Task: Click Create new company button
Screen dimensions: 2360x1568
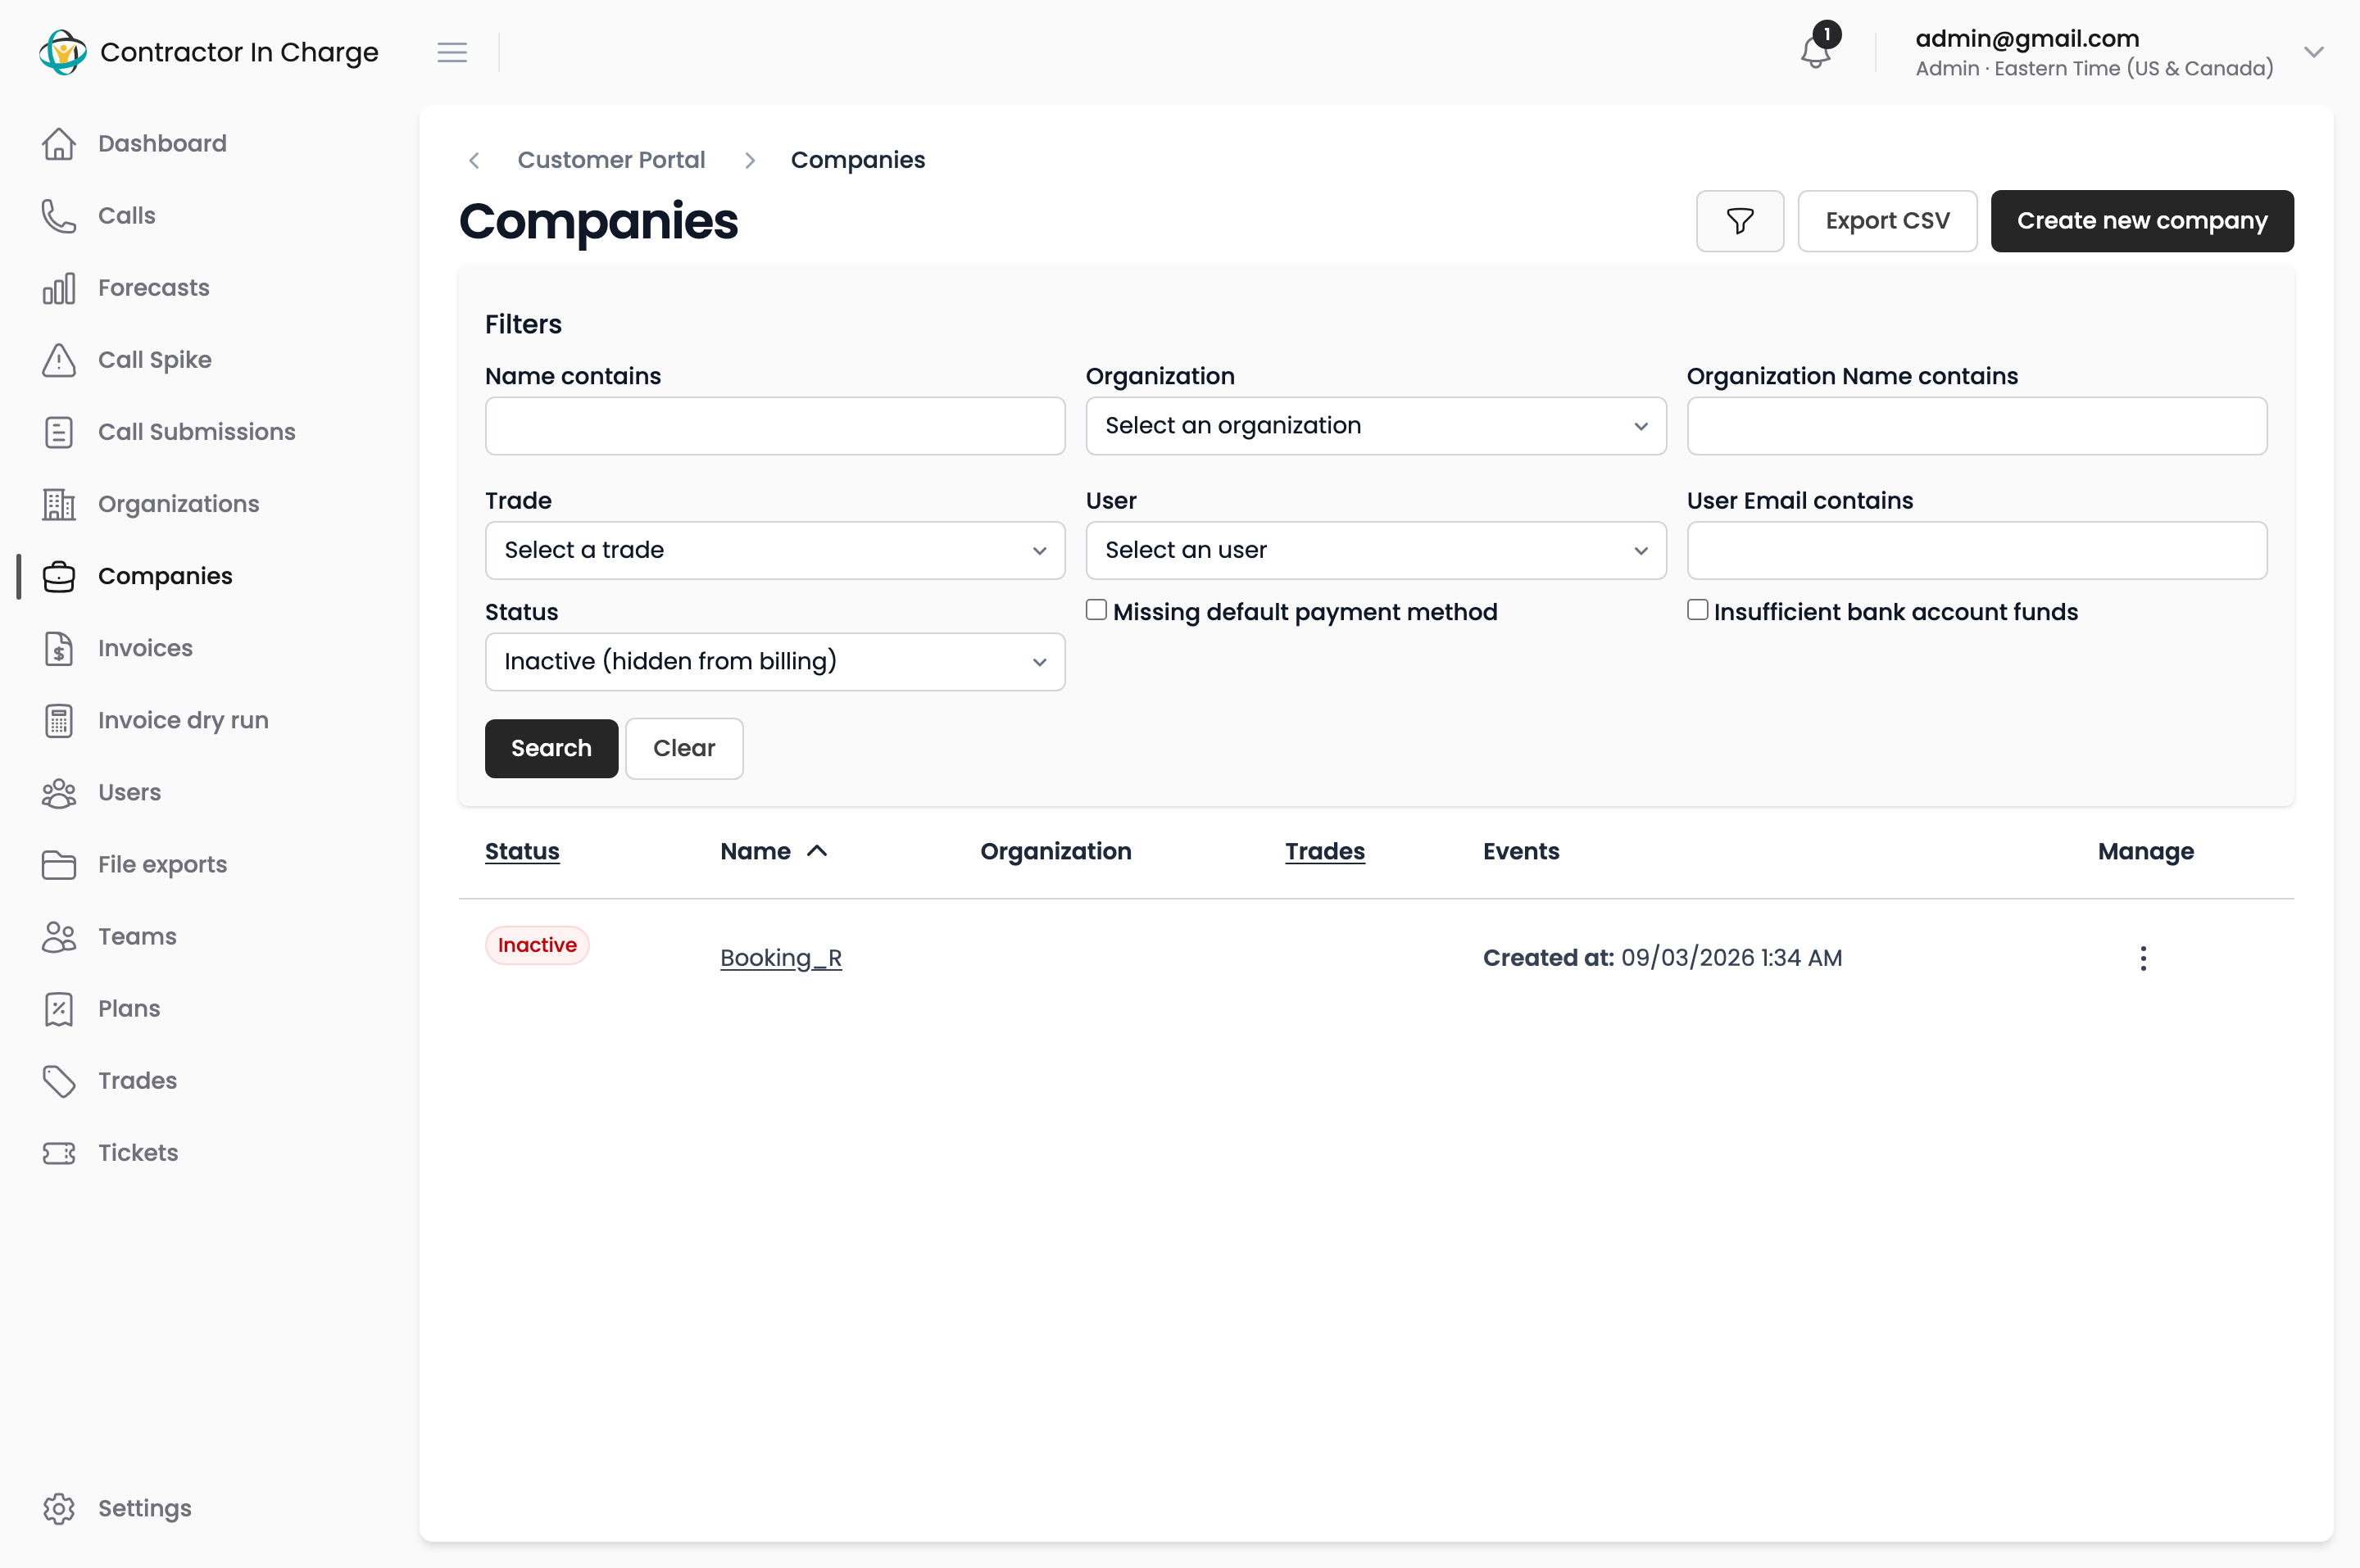Action: click(2141, 221)
